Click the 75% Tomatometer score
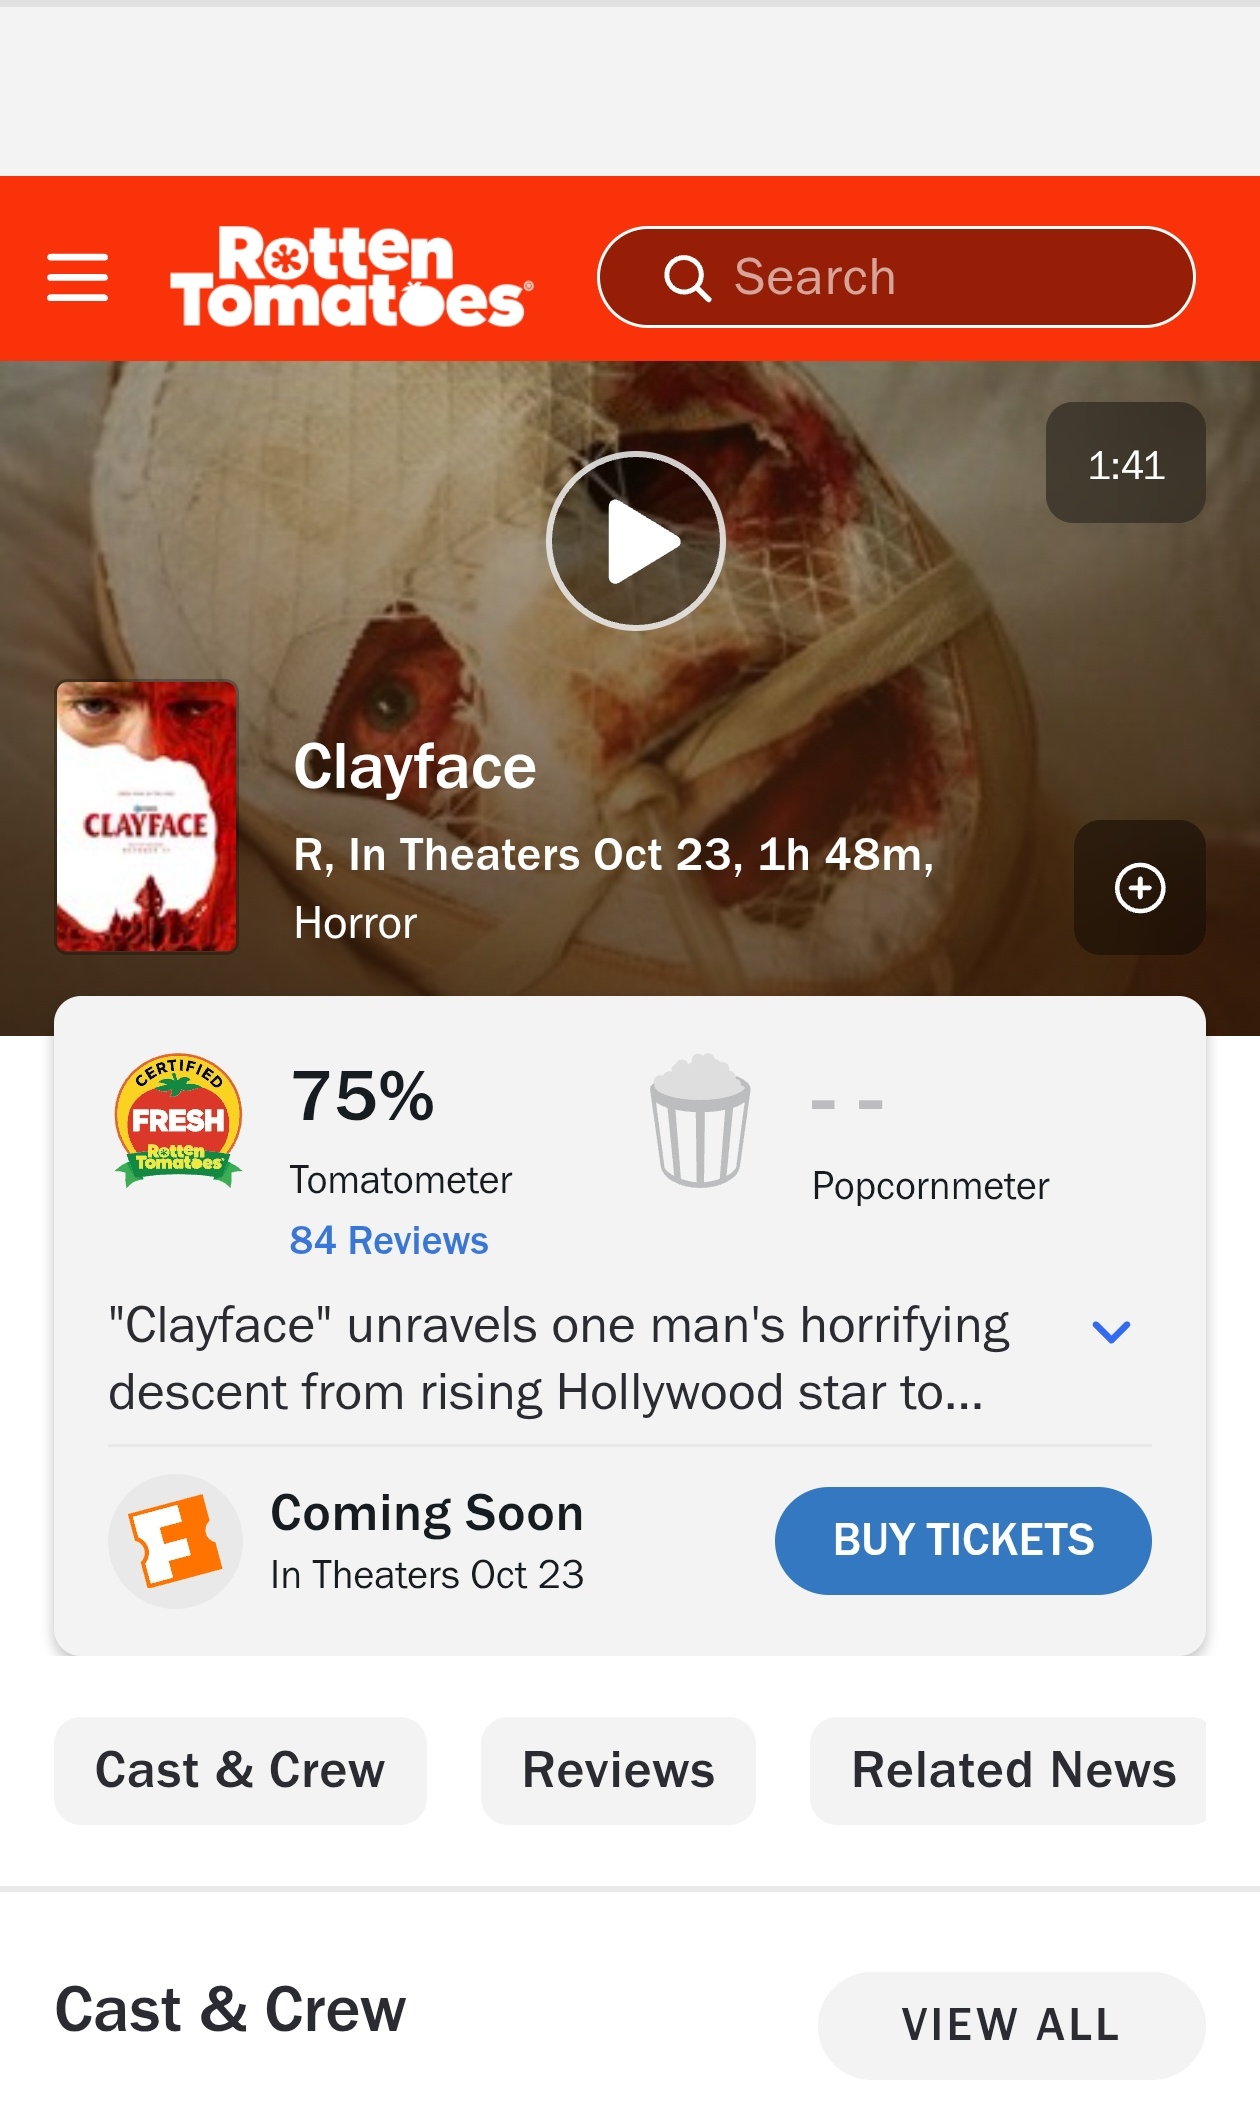This screenshot has width=1260, height=2108. (363, 1096)
